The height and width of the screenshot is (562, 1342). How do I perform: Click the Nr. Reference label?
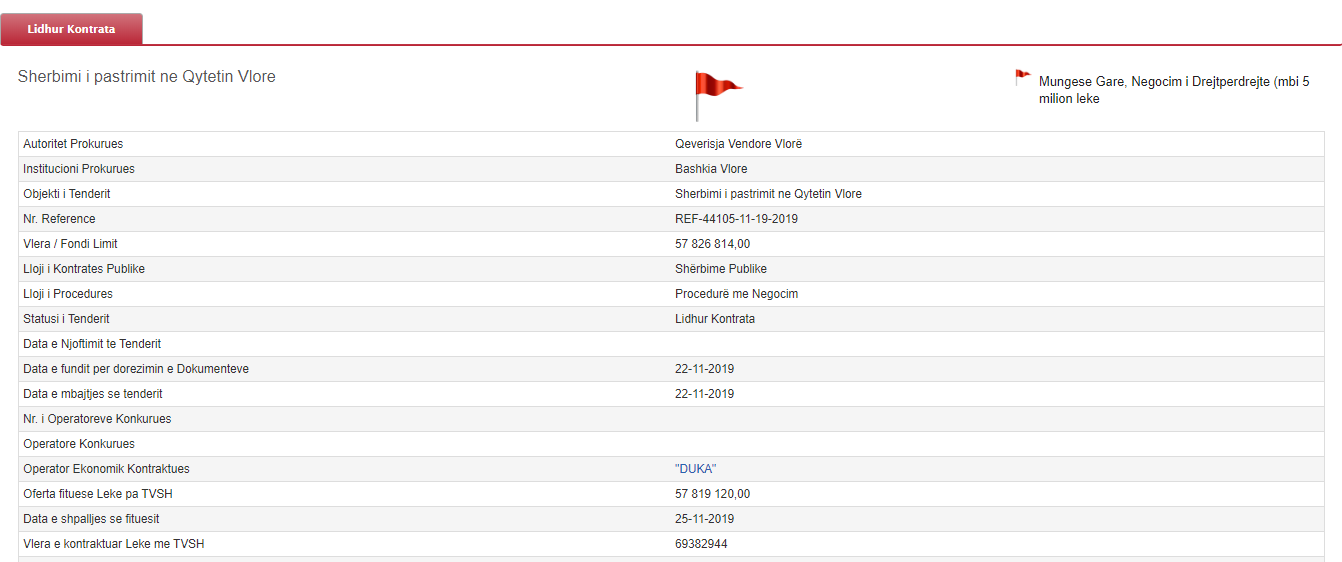[60, 219]
